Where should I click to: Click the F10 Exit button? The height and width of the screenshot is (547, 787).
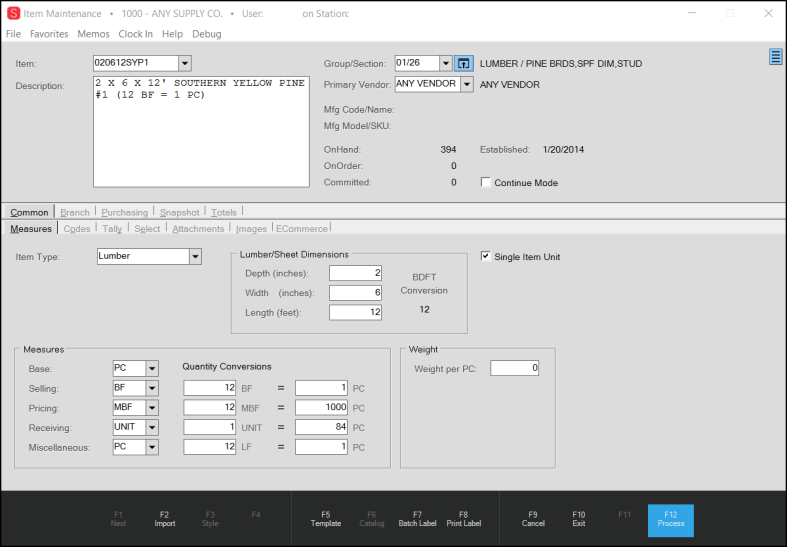coord(579,519)
